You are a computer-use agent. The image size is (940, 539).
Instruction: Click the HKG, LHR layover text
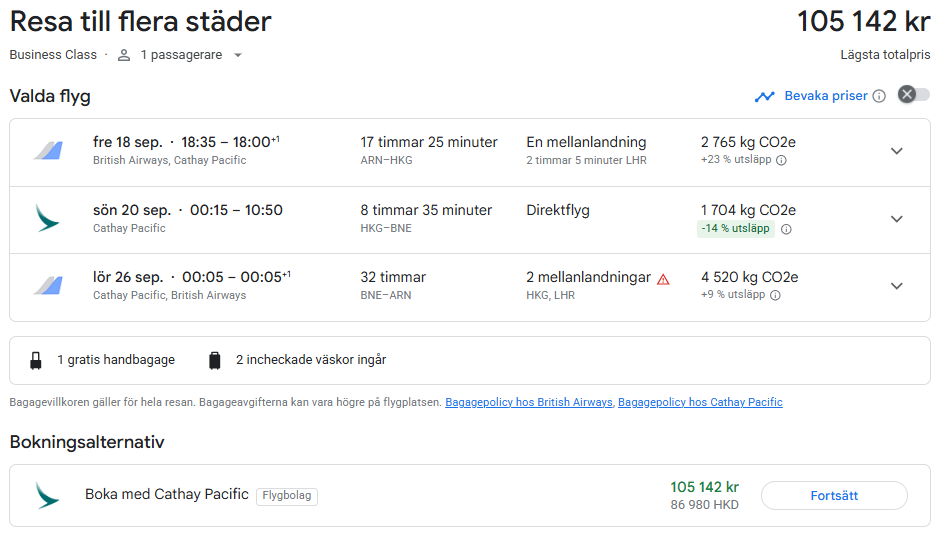550,295
